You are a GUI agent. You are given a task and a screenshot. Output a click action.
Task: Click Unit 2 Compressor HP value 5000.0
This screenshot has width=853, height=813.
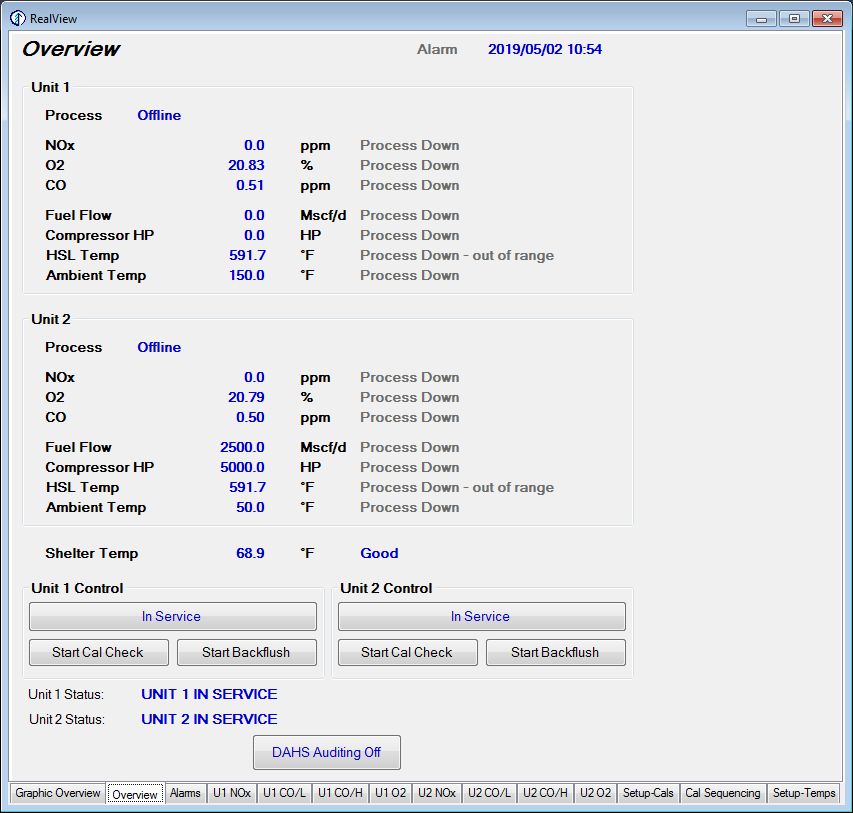point(242,467)
